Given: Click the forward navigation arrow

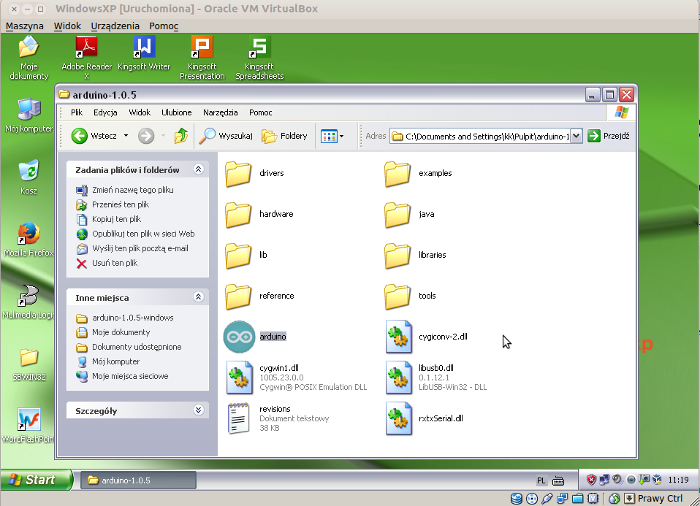Looking at the screenshot, I should pos(146,136).
